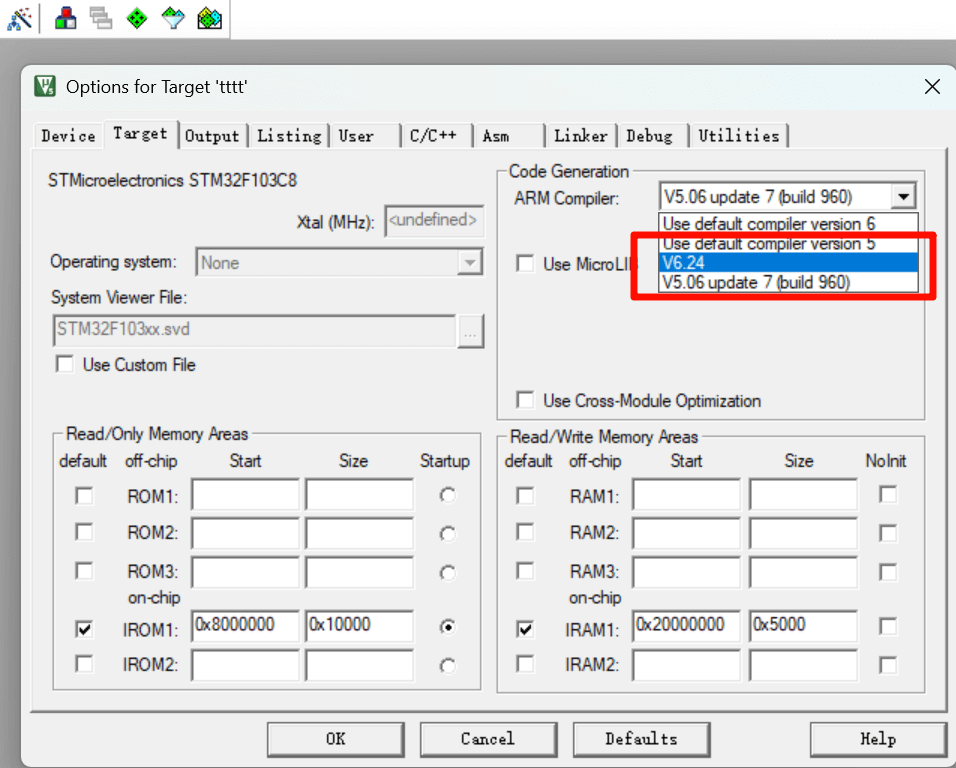The height and width of the screenshot is (768, 956).
Task: Open the Debug tab
Action: pos(649,136)
